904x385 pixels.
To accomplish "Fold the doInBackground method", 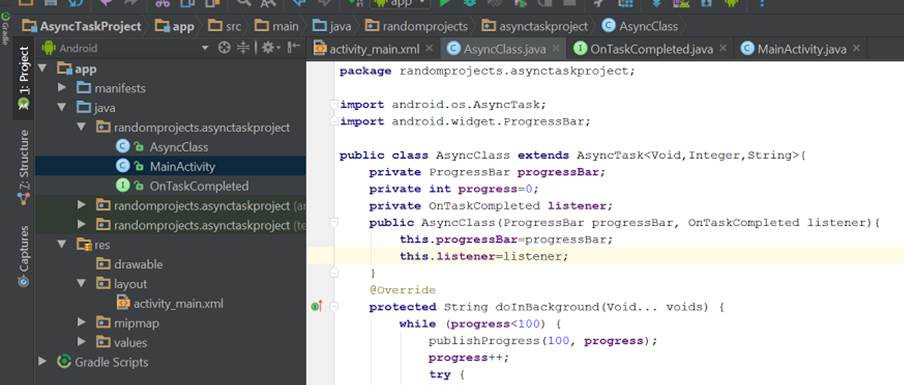I will (334, 307).
